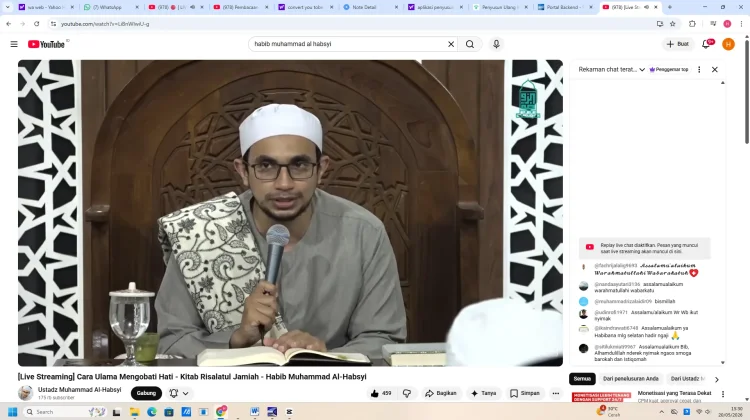Image resolution: width=750 pixels, height=420 pixels.
Task: Click the Tanya ask button
Action: click(x=483, y=393)
